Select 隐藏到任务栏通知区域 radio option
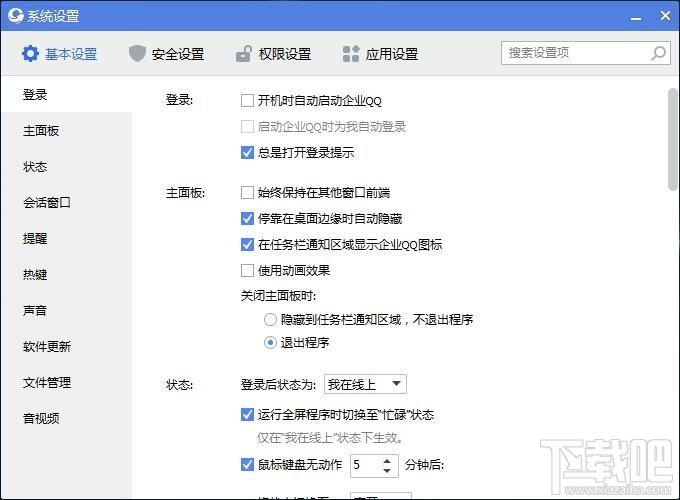Image resolution: width=680 pixels, height=500 pixels. (x=270, y=320)
